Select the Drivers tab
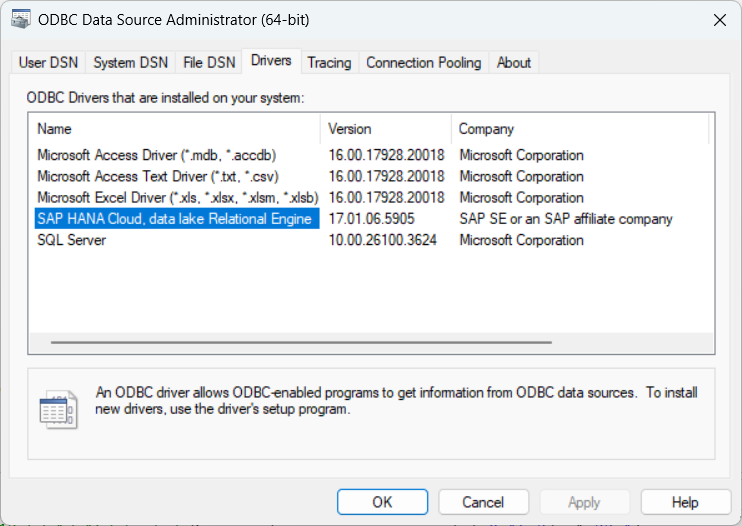This screenshot has width=742, height=526. [271, 61]
